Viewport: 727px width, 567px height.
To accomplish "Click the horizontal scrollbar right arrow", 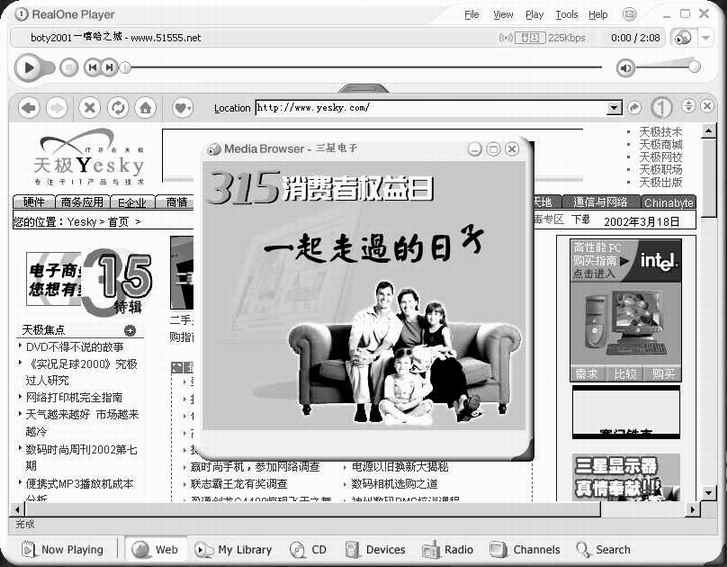I will click(692, 510).
